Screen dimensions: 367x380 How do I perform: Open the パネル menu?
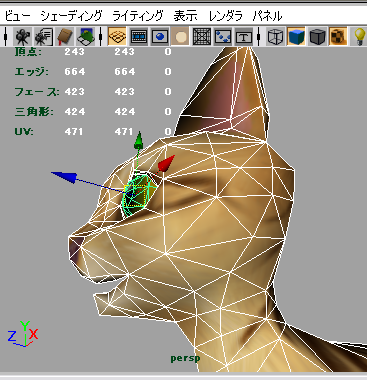coord(267,16)
